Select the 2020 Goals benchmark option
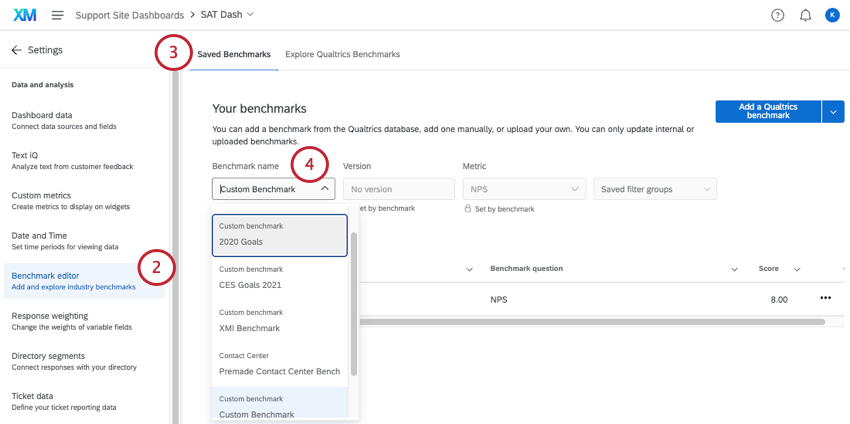The width and height of the screenshot is (850, 424). (x=280, y=235)
